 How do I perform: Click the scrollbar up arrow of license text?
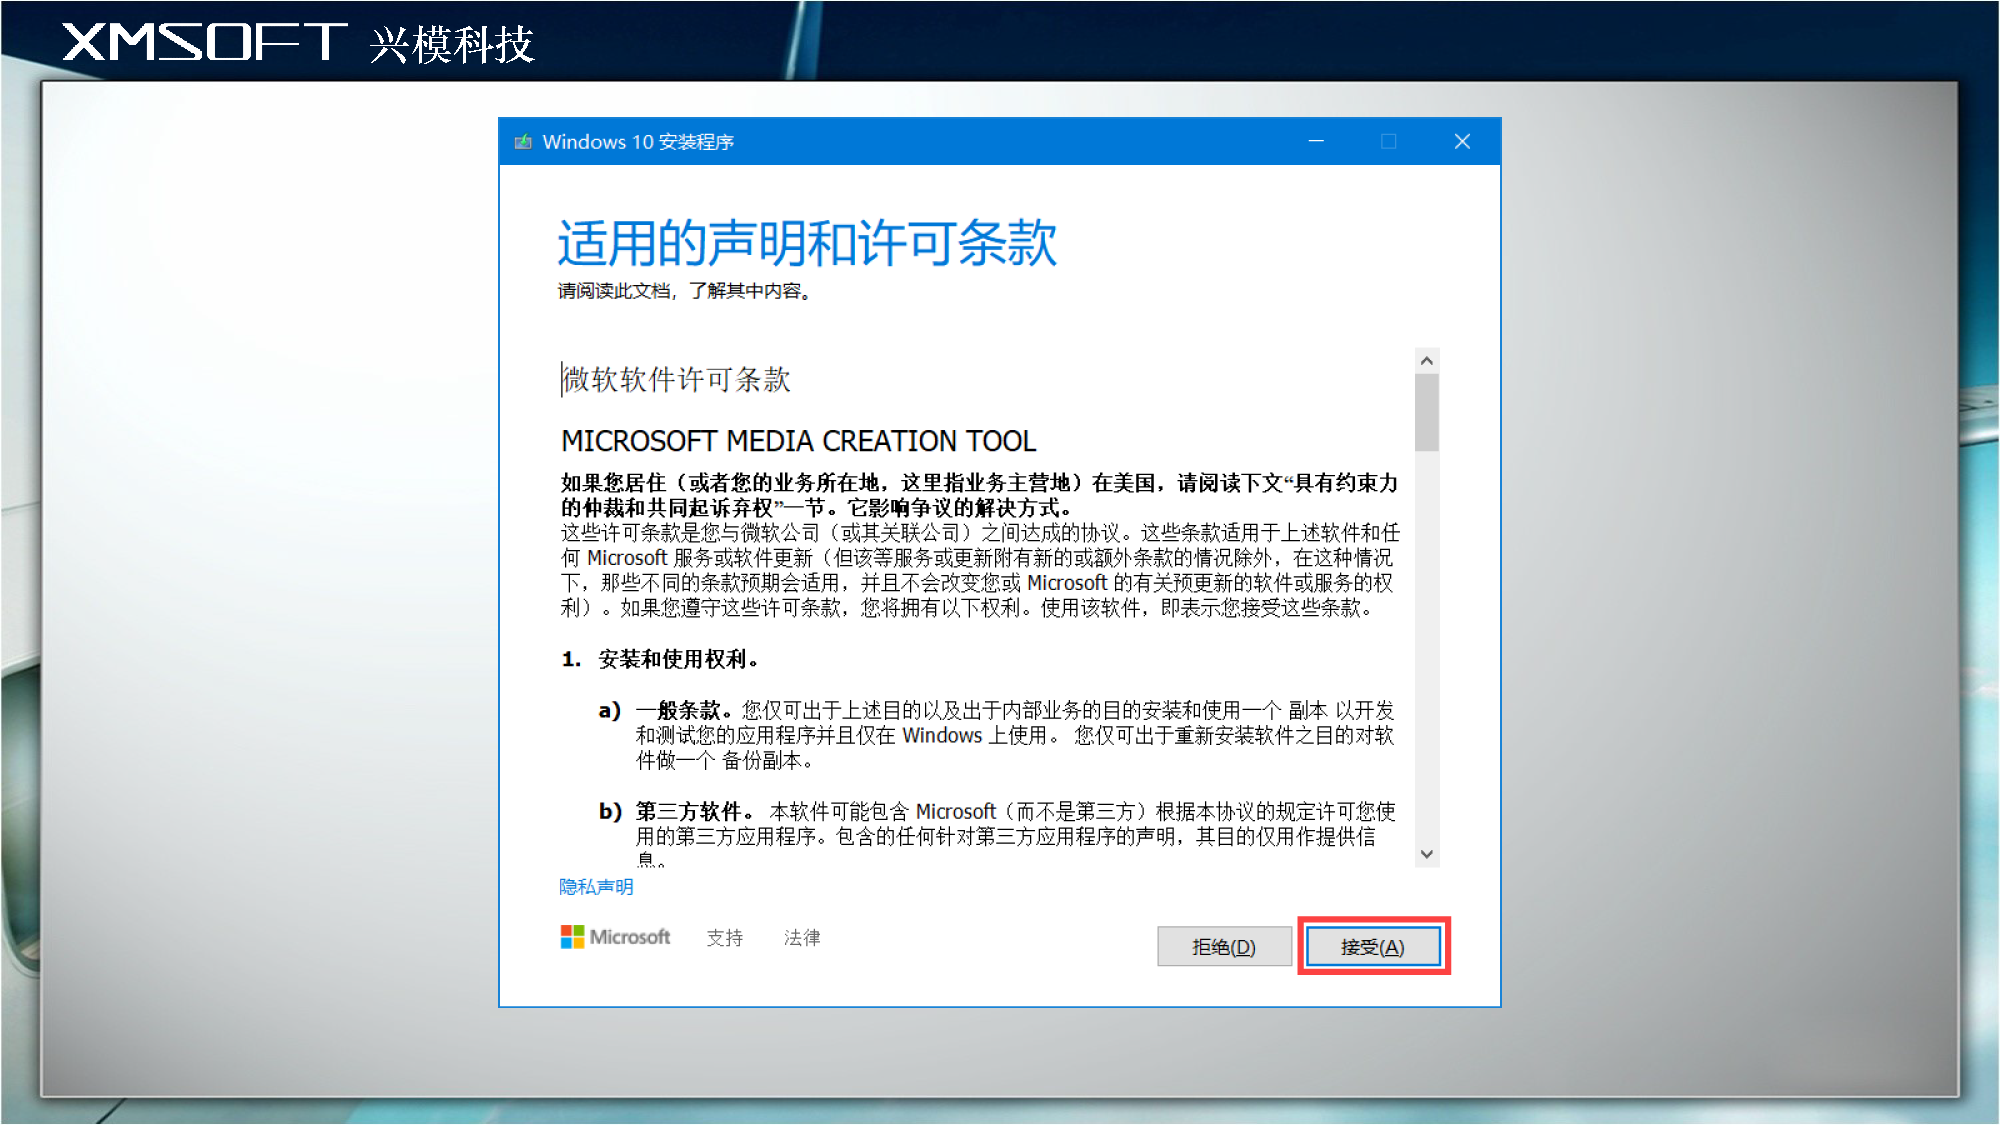click(x=1427, y=360)
